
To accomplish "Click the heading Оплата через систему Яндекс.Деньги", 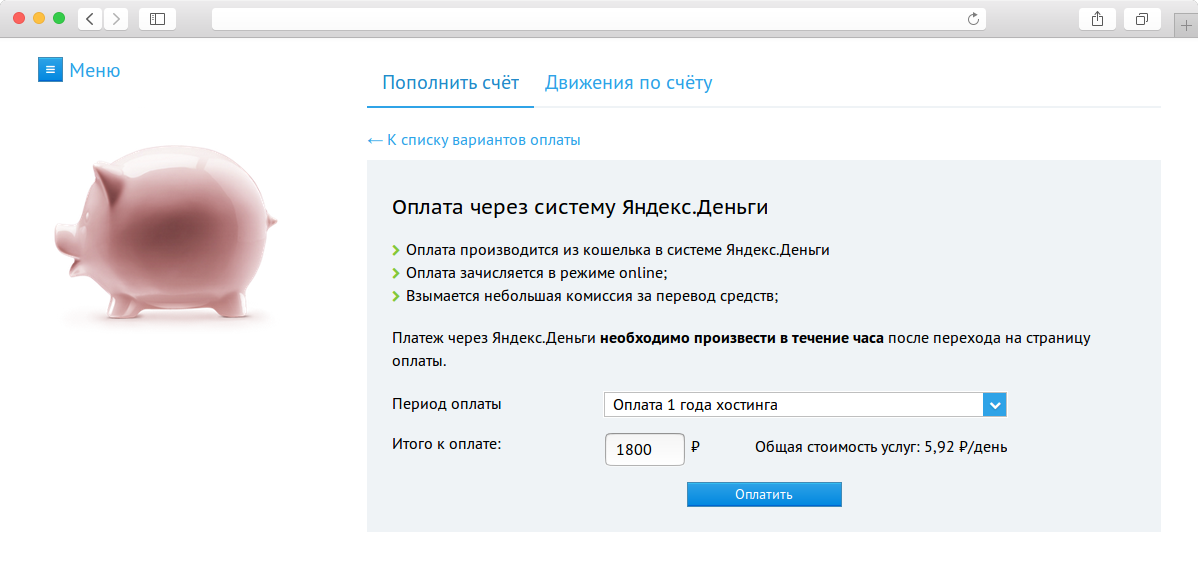I will pyautogui.click(x=580, y=207).
